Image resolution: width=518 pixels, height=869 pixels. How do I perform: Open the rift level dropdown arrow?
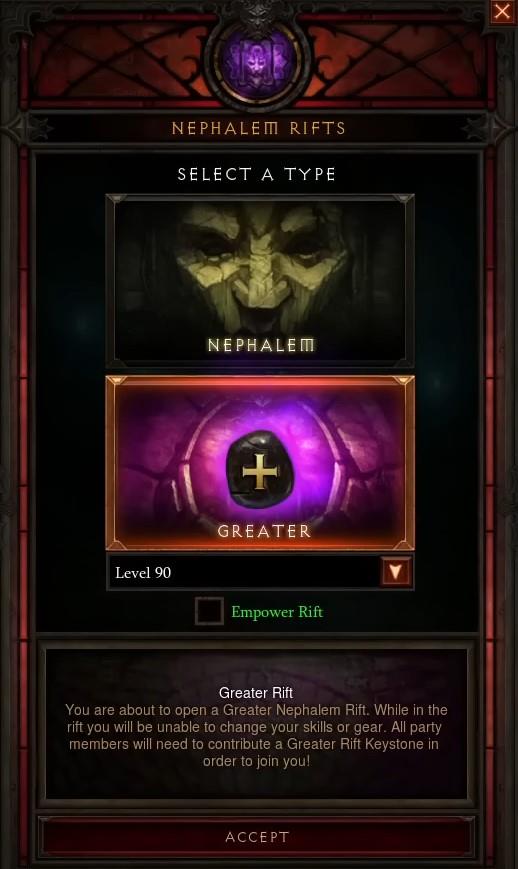[x=396, y=571]
